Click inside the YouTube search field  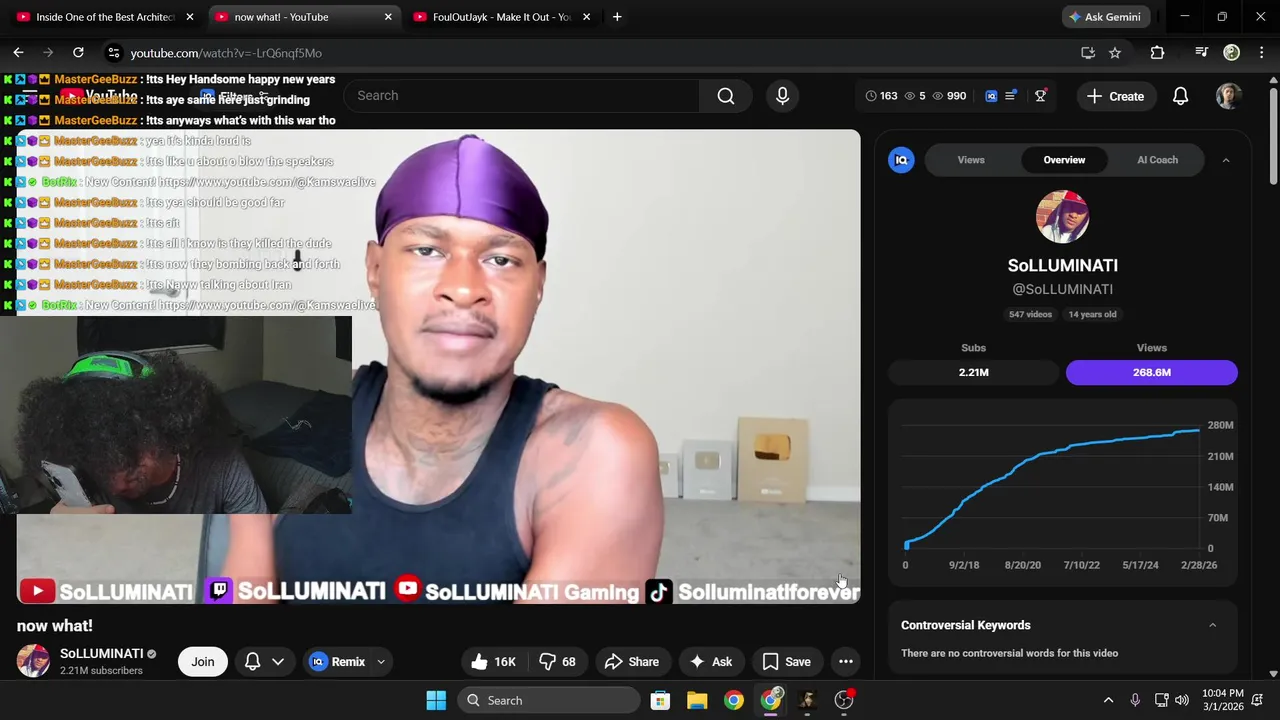[520, 96]
